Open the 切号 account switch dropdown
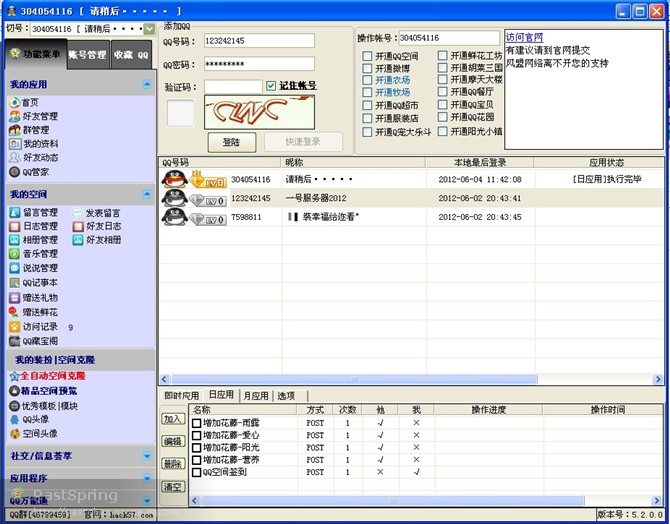The width and height of the screenshot is (670, 524). 149,29
